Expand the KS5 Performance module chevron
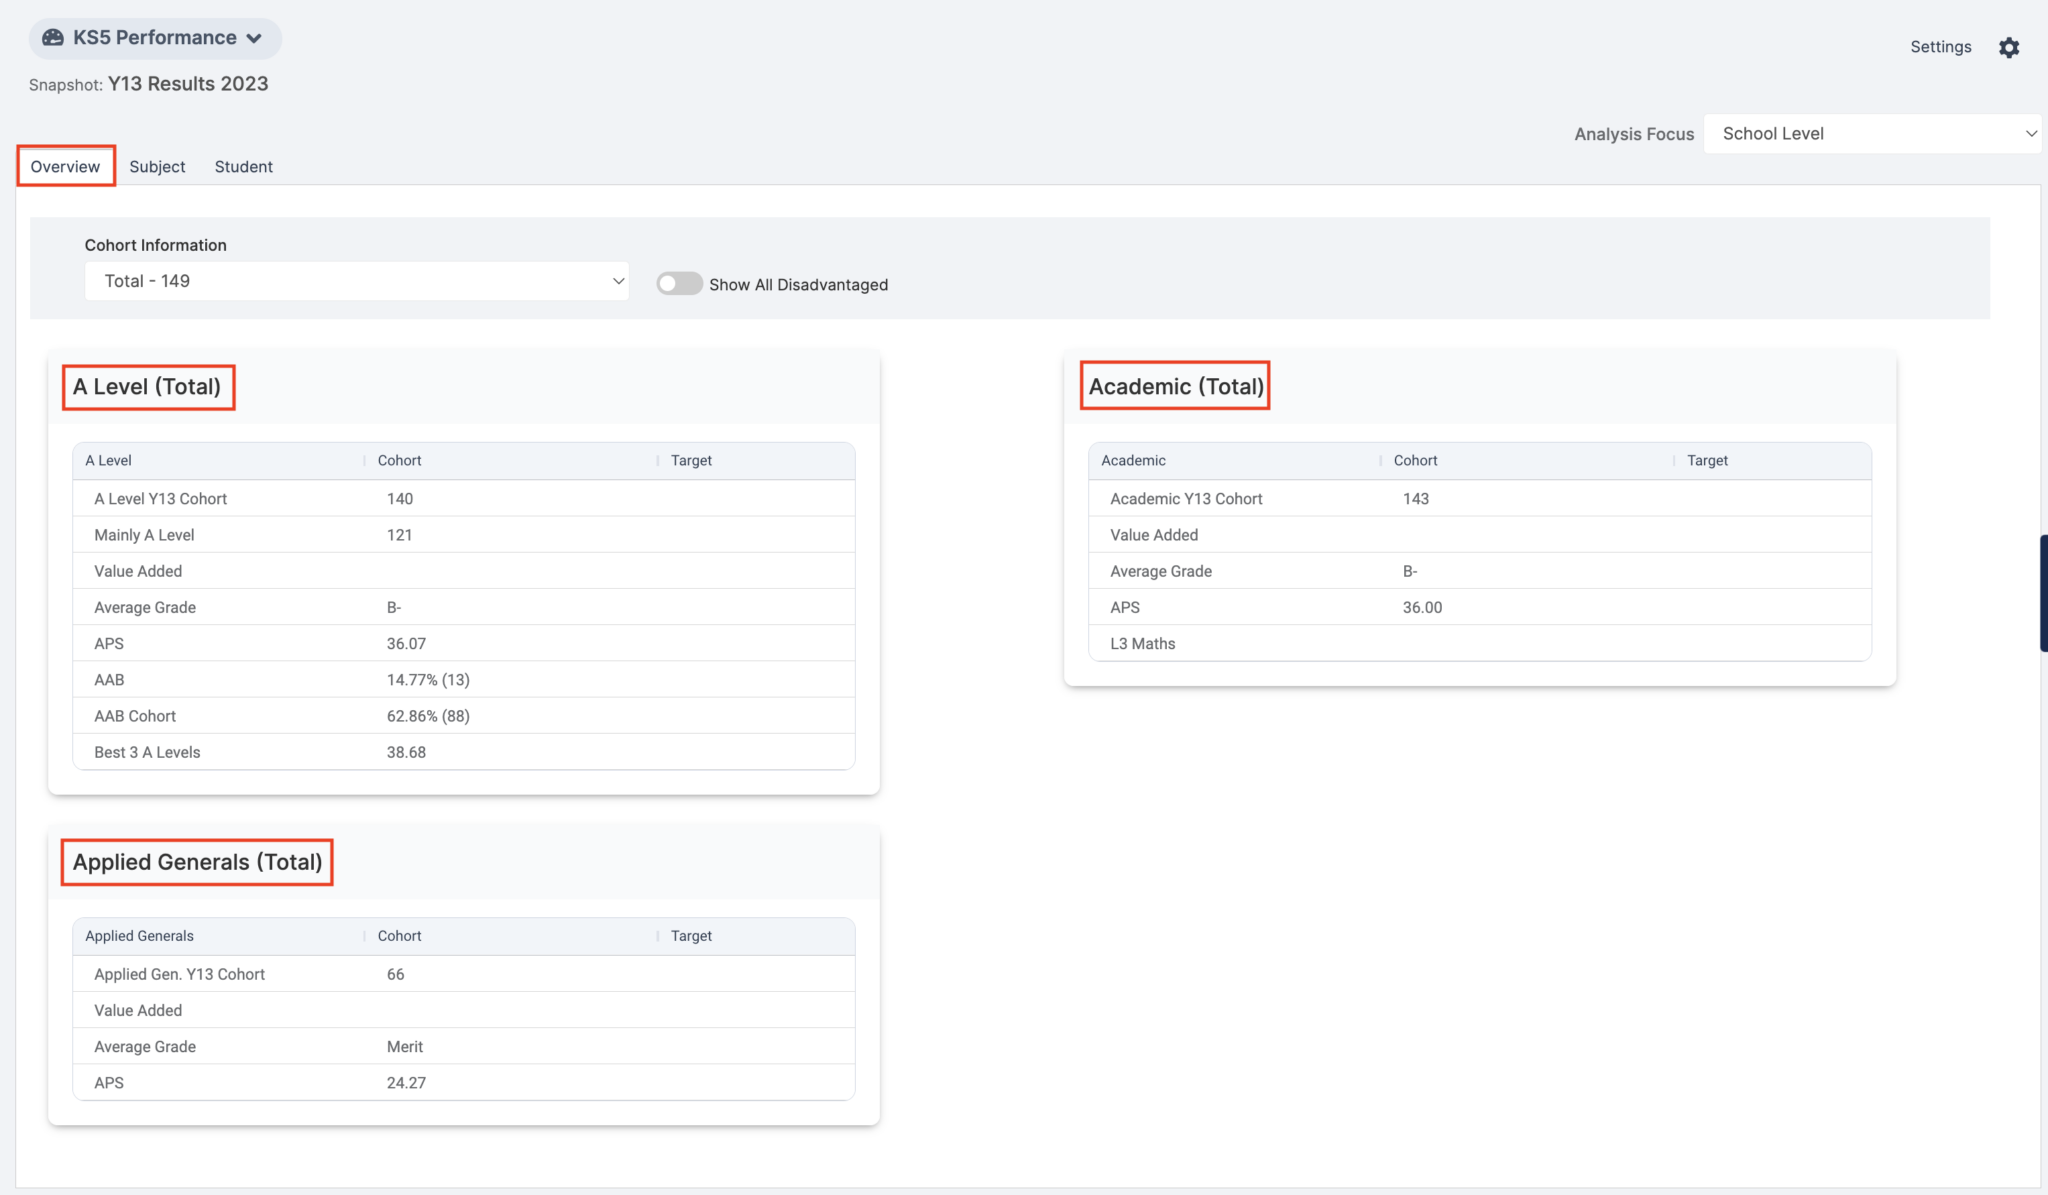Image resolution: width=2048 pixels, height=1195 pixels. tap(254, 38)
